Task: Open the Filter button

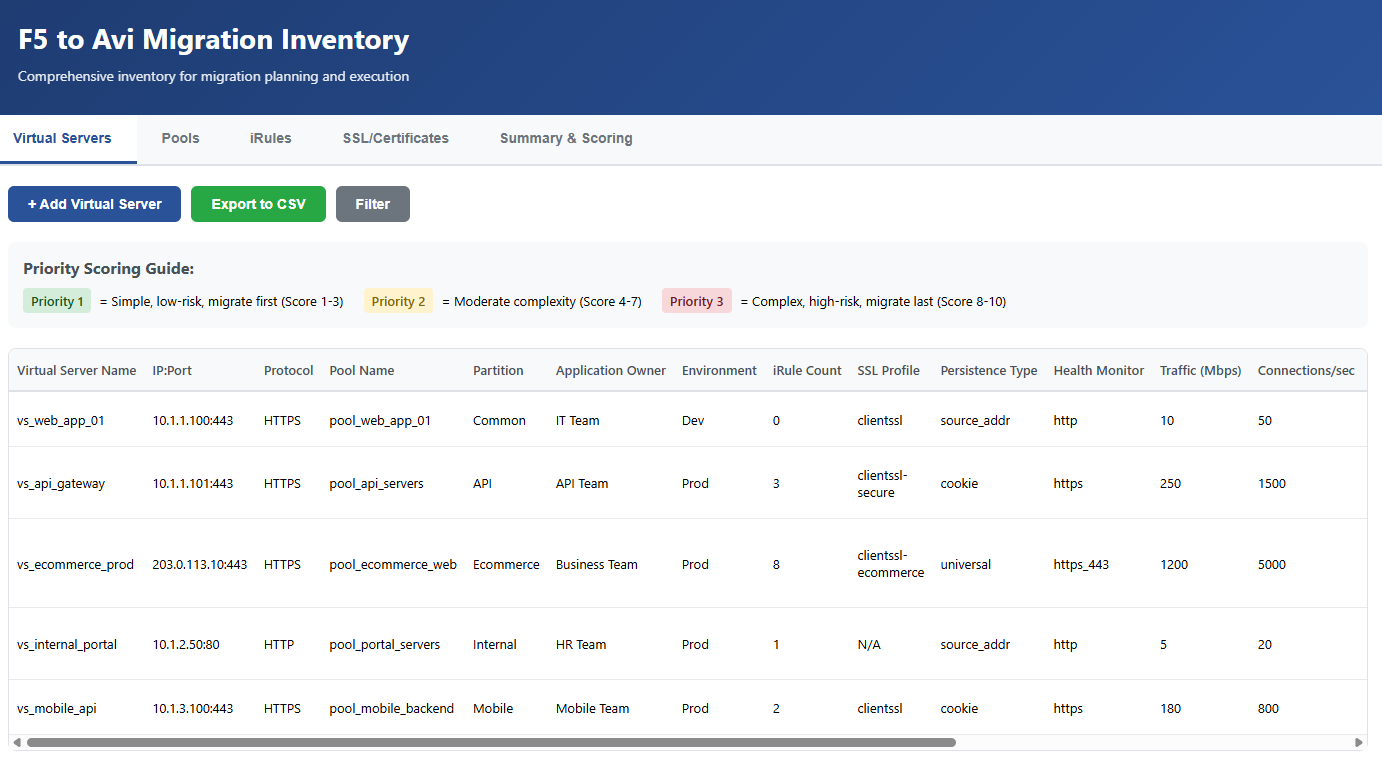Action: [372, 204]
